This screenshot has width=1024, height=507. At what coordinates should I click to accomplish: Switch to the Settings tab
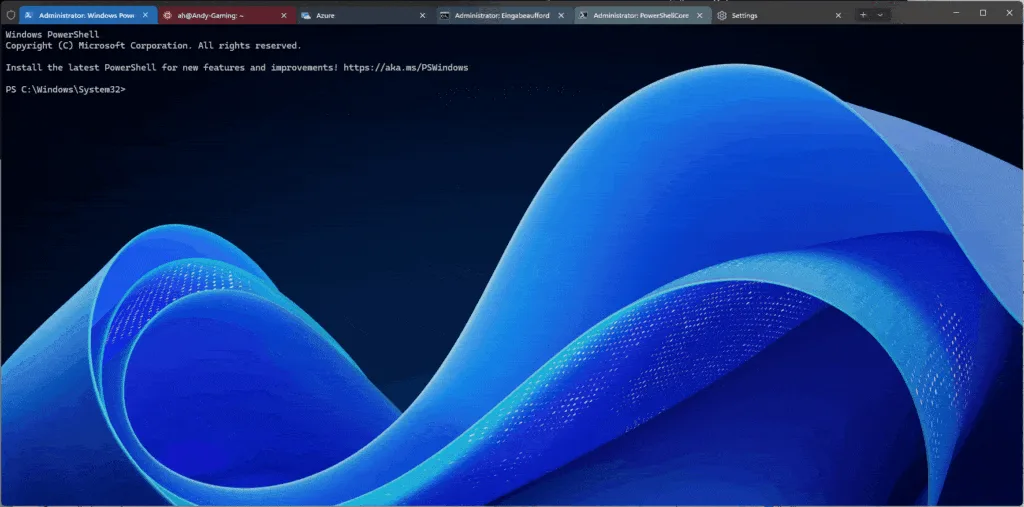point(781,15)
